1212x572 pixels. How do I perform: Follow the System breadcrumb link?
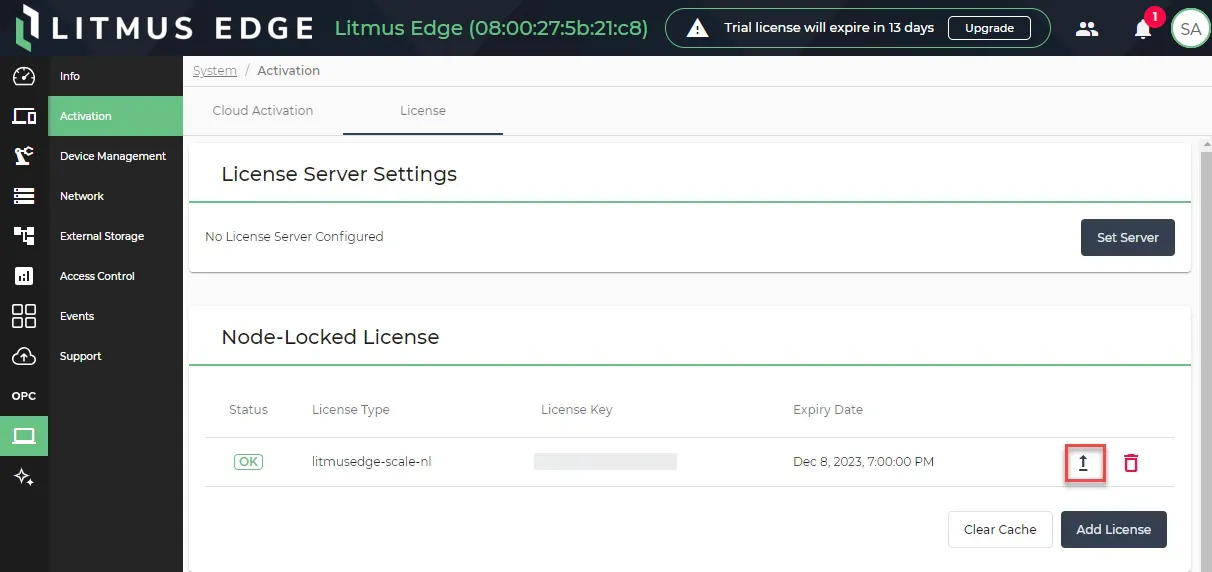click(215, 71)
